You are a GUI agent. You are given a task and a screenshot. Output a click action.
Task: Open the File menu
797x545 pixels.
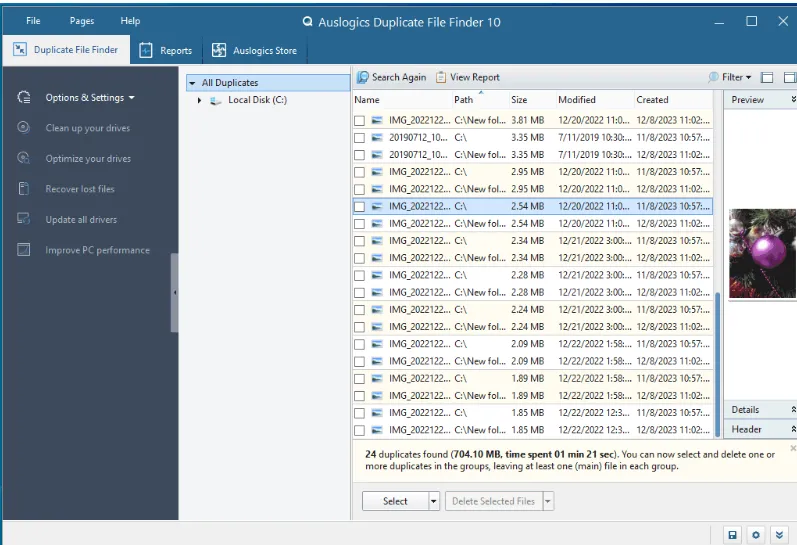(x=33, y=21)
